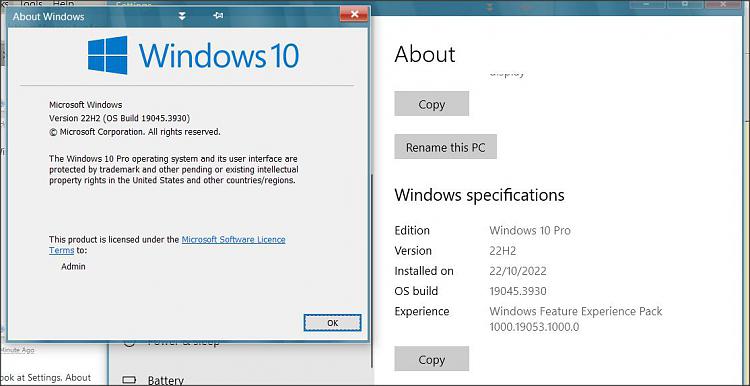This screenshot has height=386, width=750.
Task: Copy Windows specifications with the Copy button under Experience
Action: (x=431, y=359)
